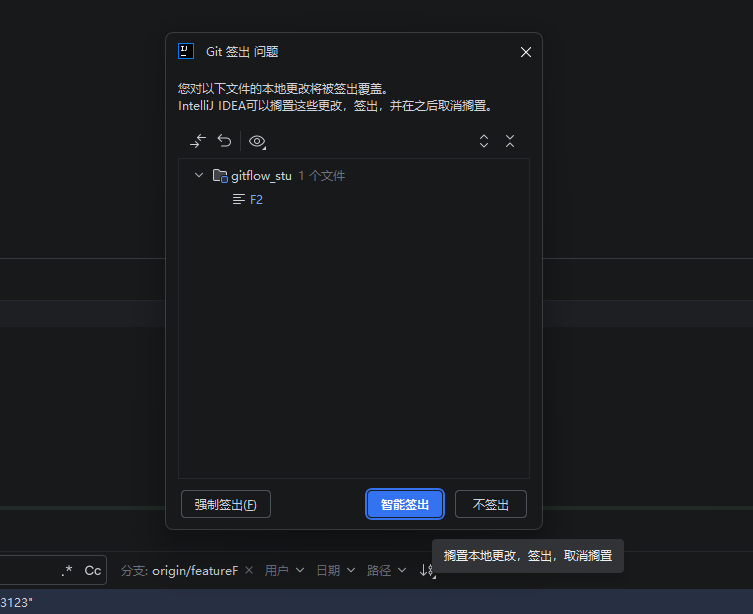Open the 用户 filter dropdown
Screen dimensions: 753x614
click(284, 570)
